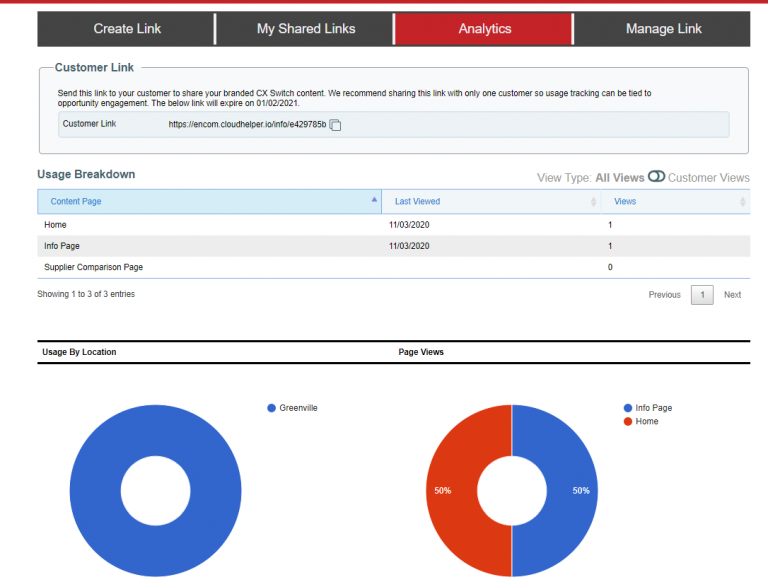Copy the customer link with clipboard icon
The height and width of the screenshot is (582, 768).
tap(335, 125)
